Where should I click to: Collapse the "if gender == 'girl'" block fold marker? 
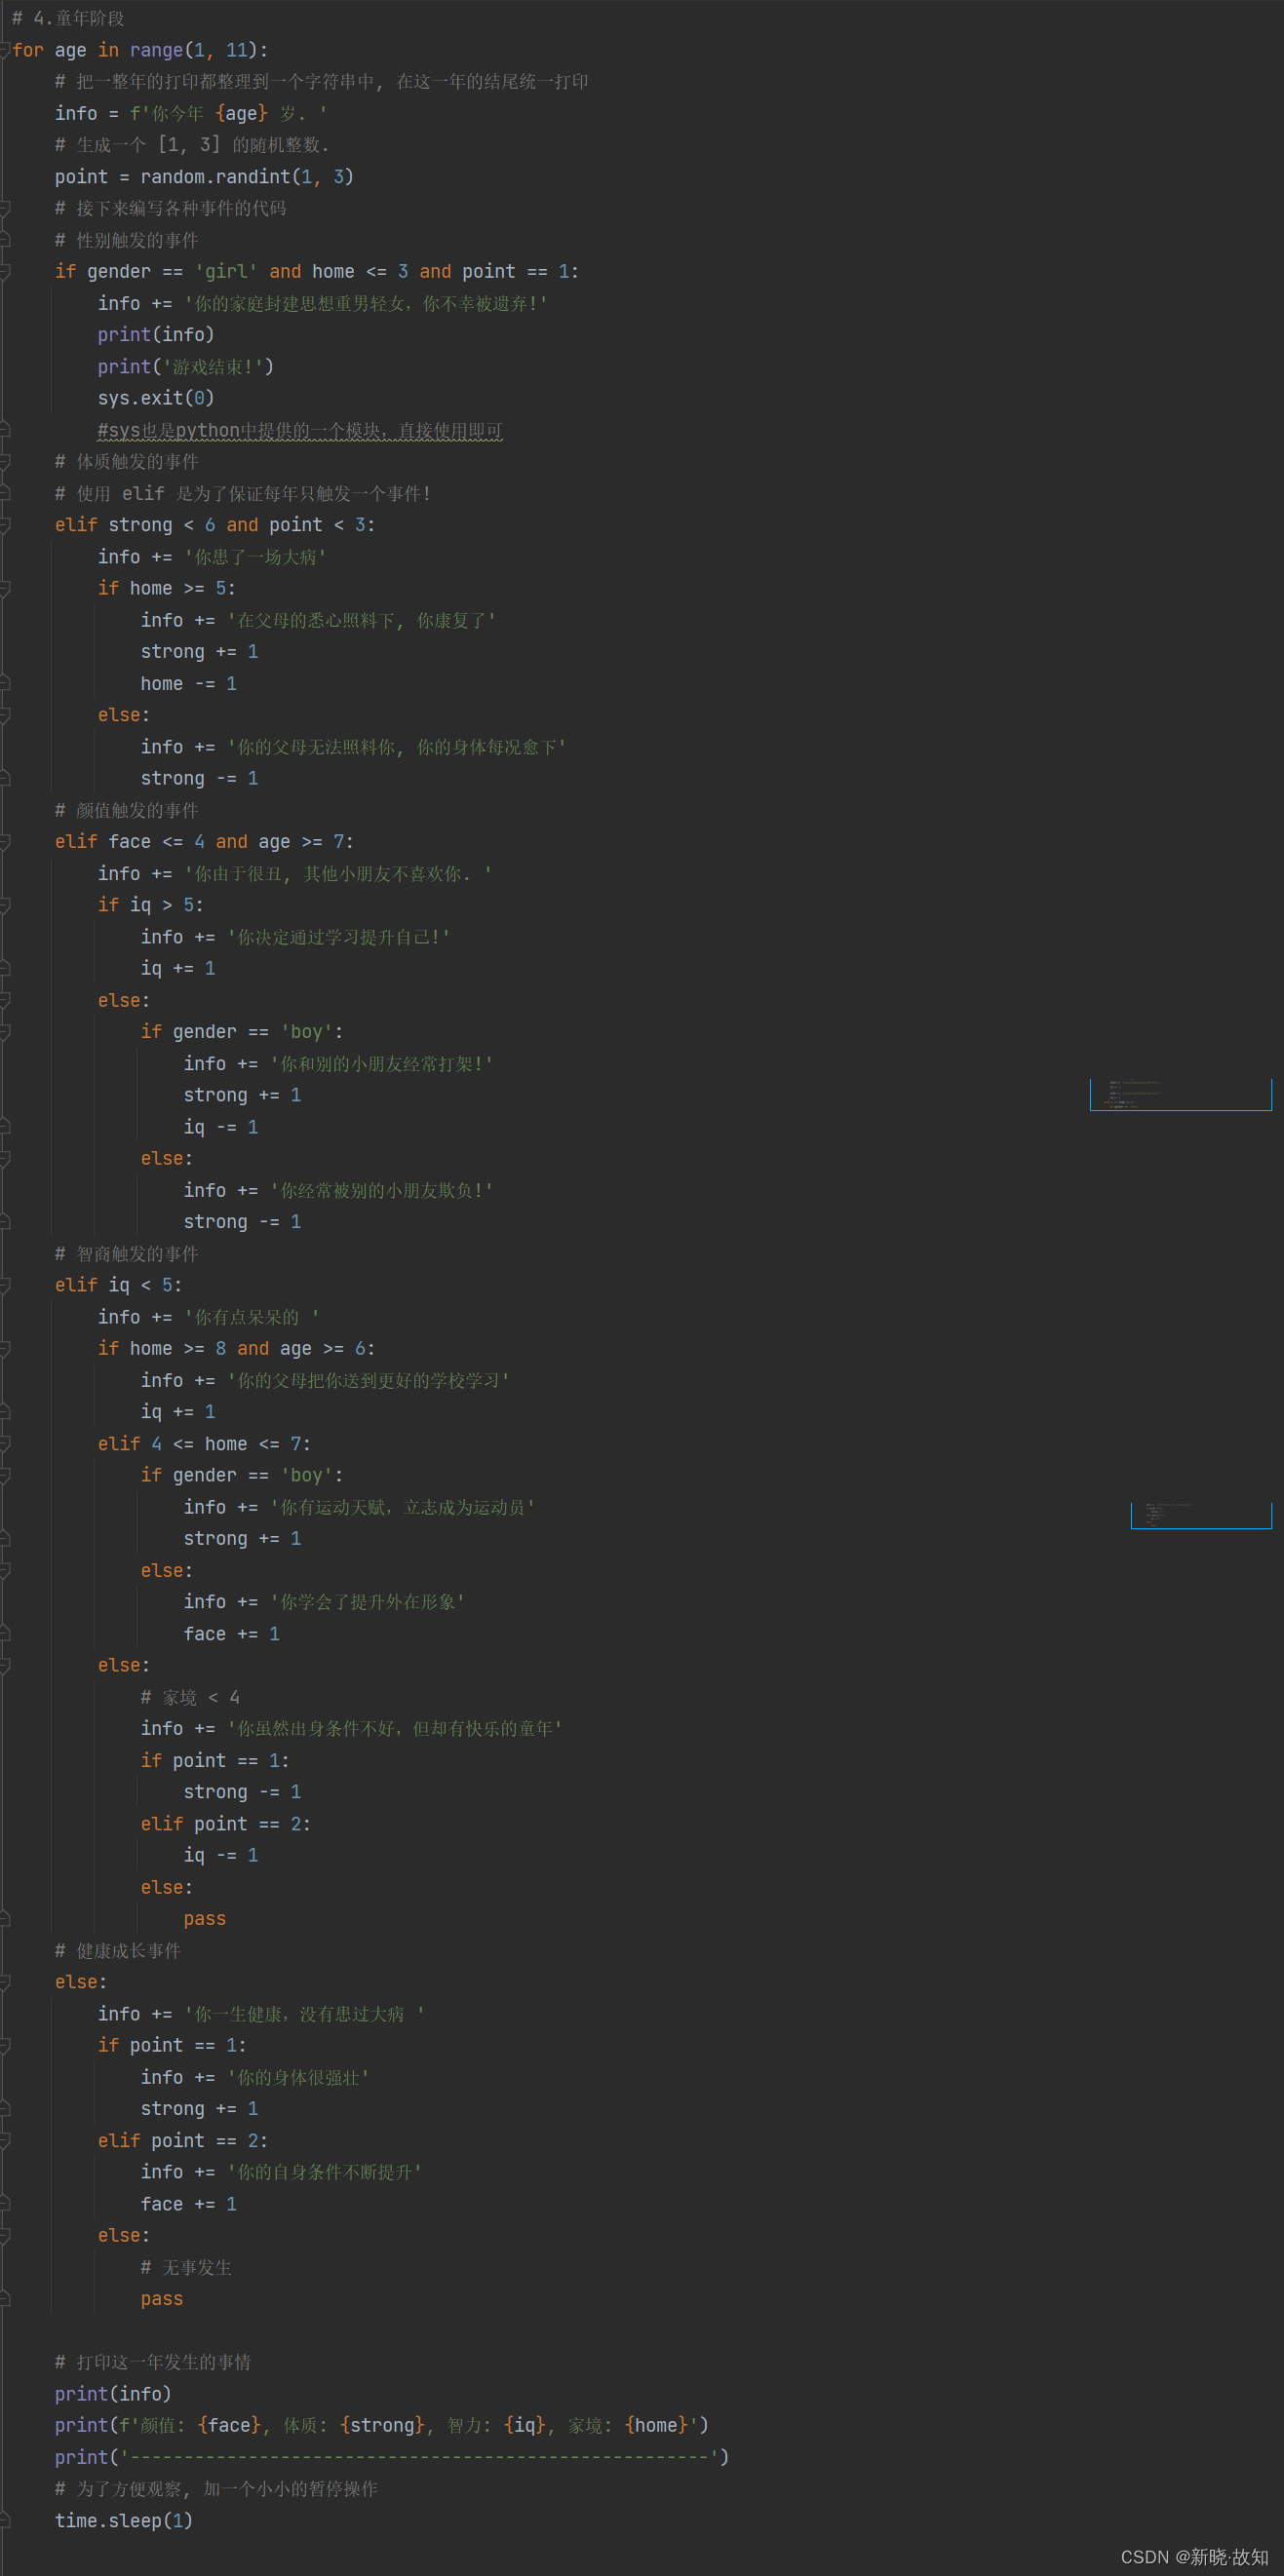[5, 271]
